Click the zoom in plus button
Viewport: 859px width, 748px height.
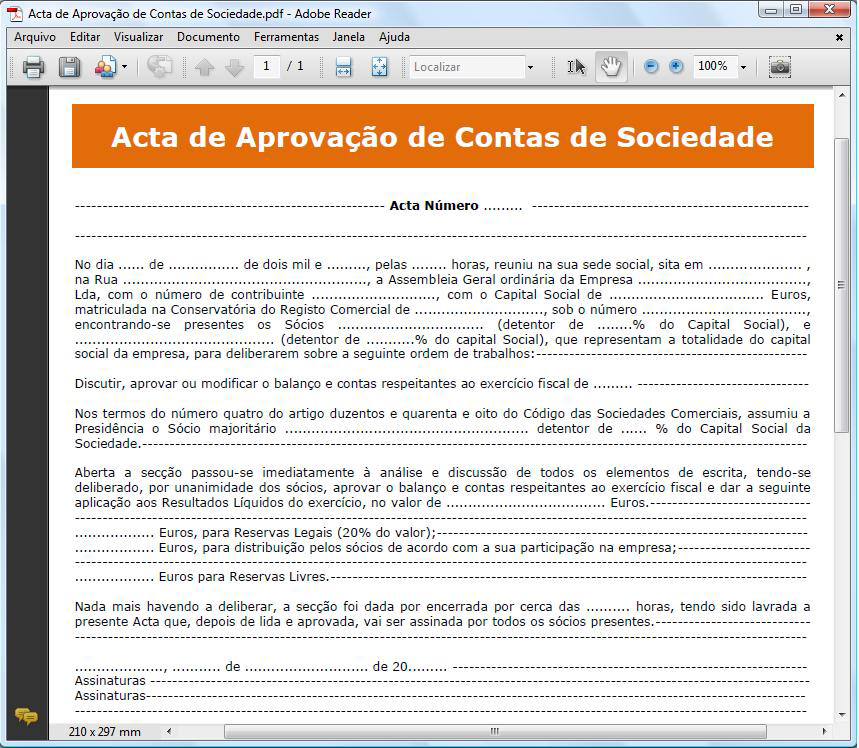pyautogui.click(x=676, y=67)
